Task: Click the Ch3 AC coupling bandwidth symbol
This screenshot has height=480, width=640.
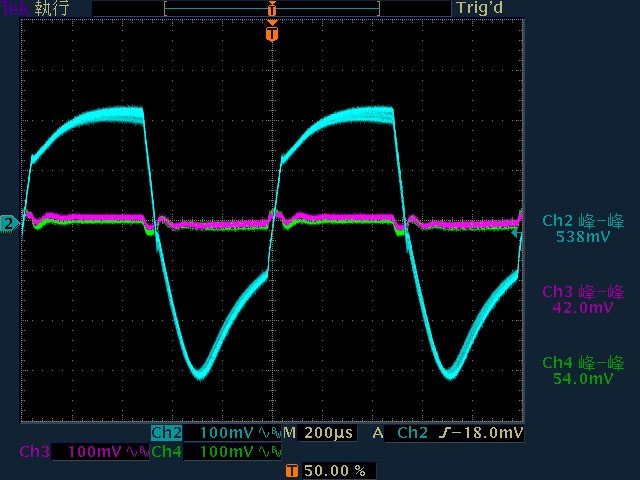Action: point(138,452)
